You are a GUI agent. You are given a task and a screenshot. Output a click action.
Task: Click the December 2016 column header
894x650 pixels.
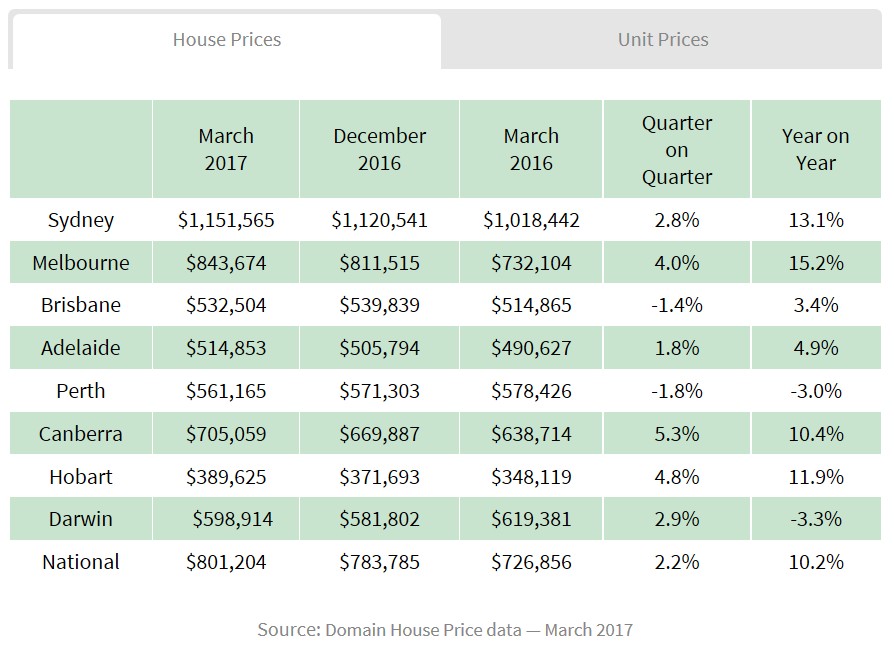click(380, 149)
